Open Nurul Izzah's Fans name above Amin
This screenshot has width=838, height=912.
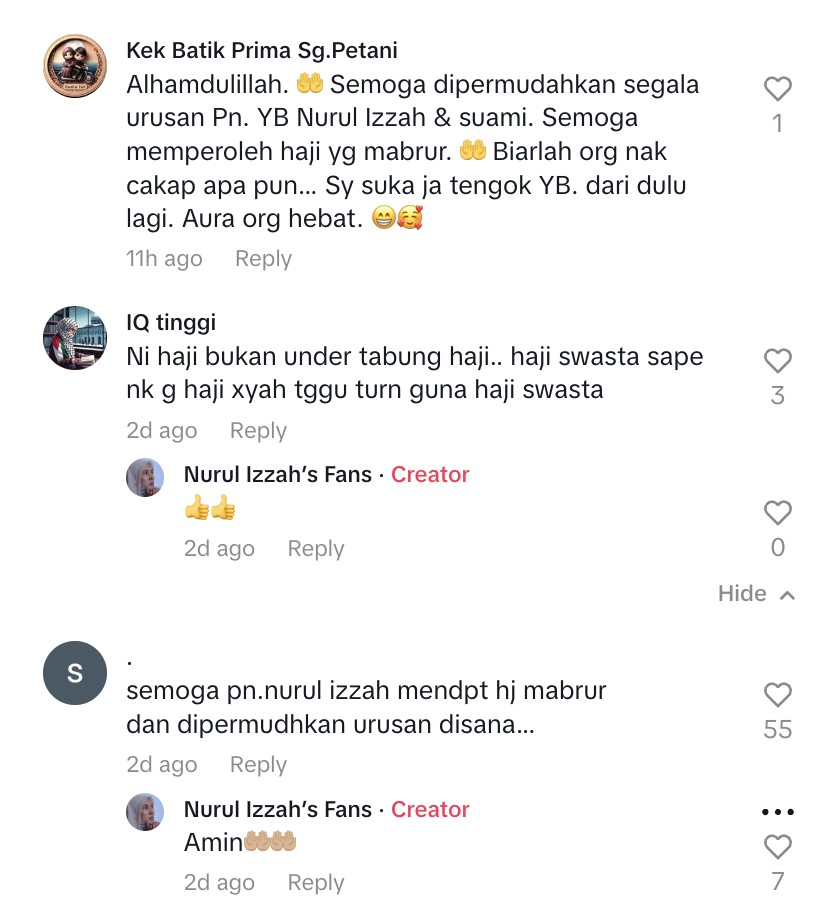pyautogui.click(x=277, y=810)
